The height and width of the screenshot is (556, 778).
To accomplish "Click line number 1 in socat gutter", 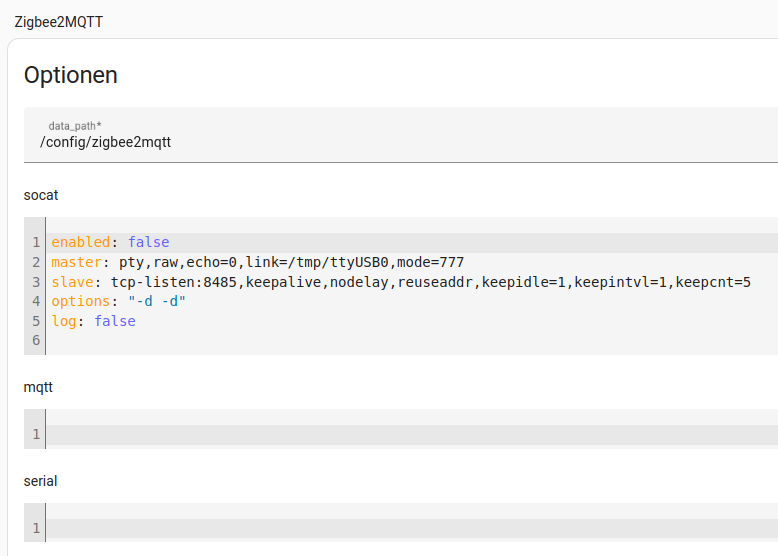I will (x=36, y=243).
